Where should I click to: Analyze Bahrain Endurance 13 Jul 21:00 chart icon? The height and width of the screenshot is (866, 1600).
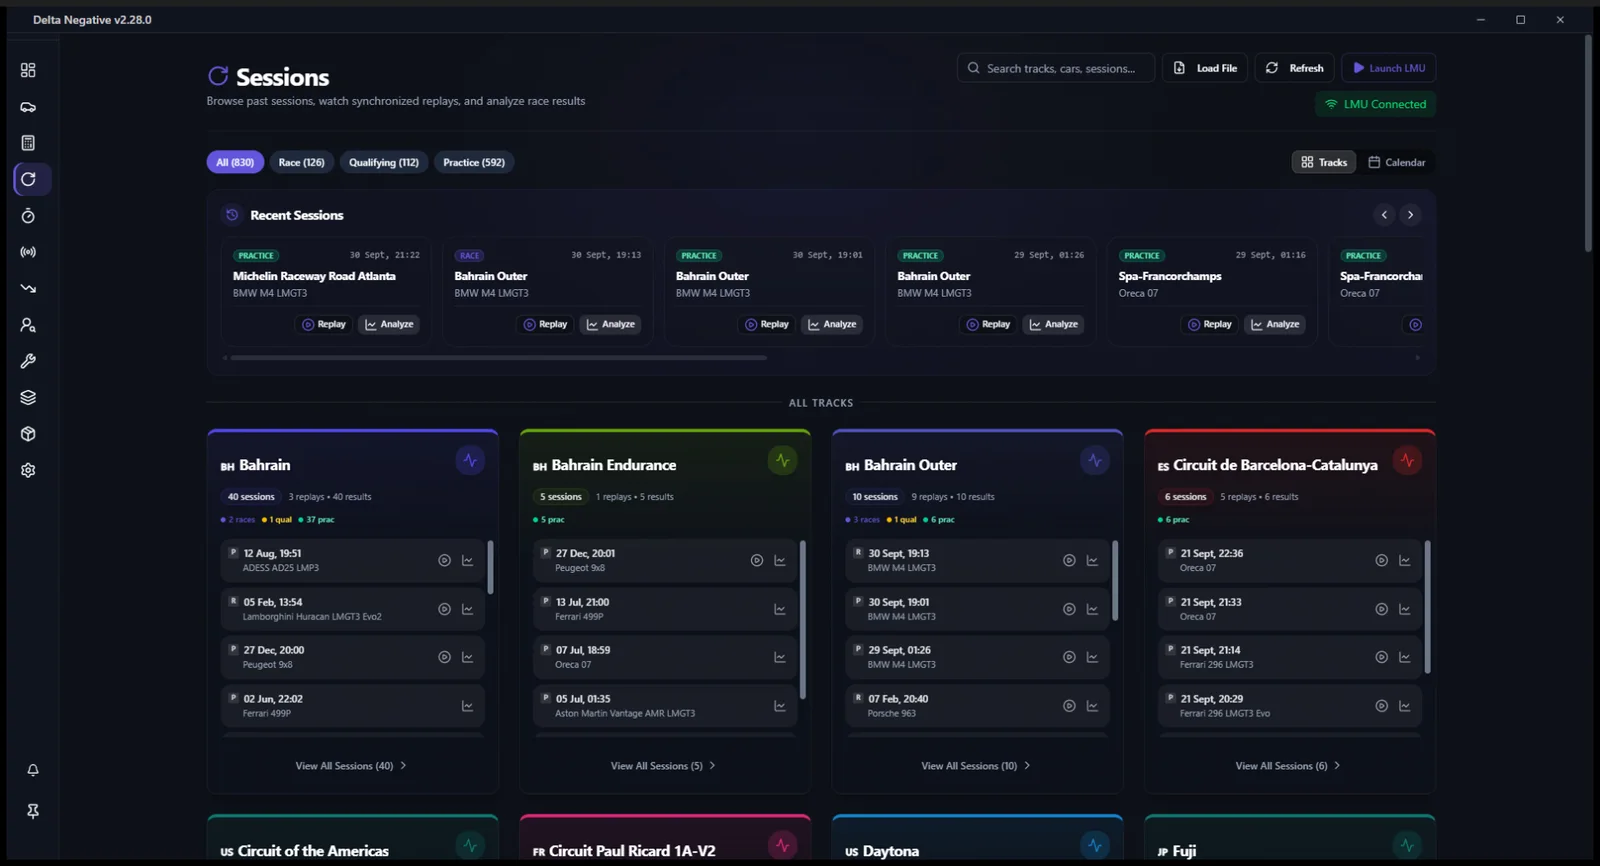pos(780,609)
